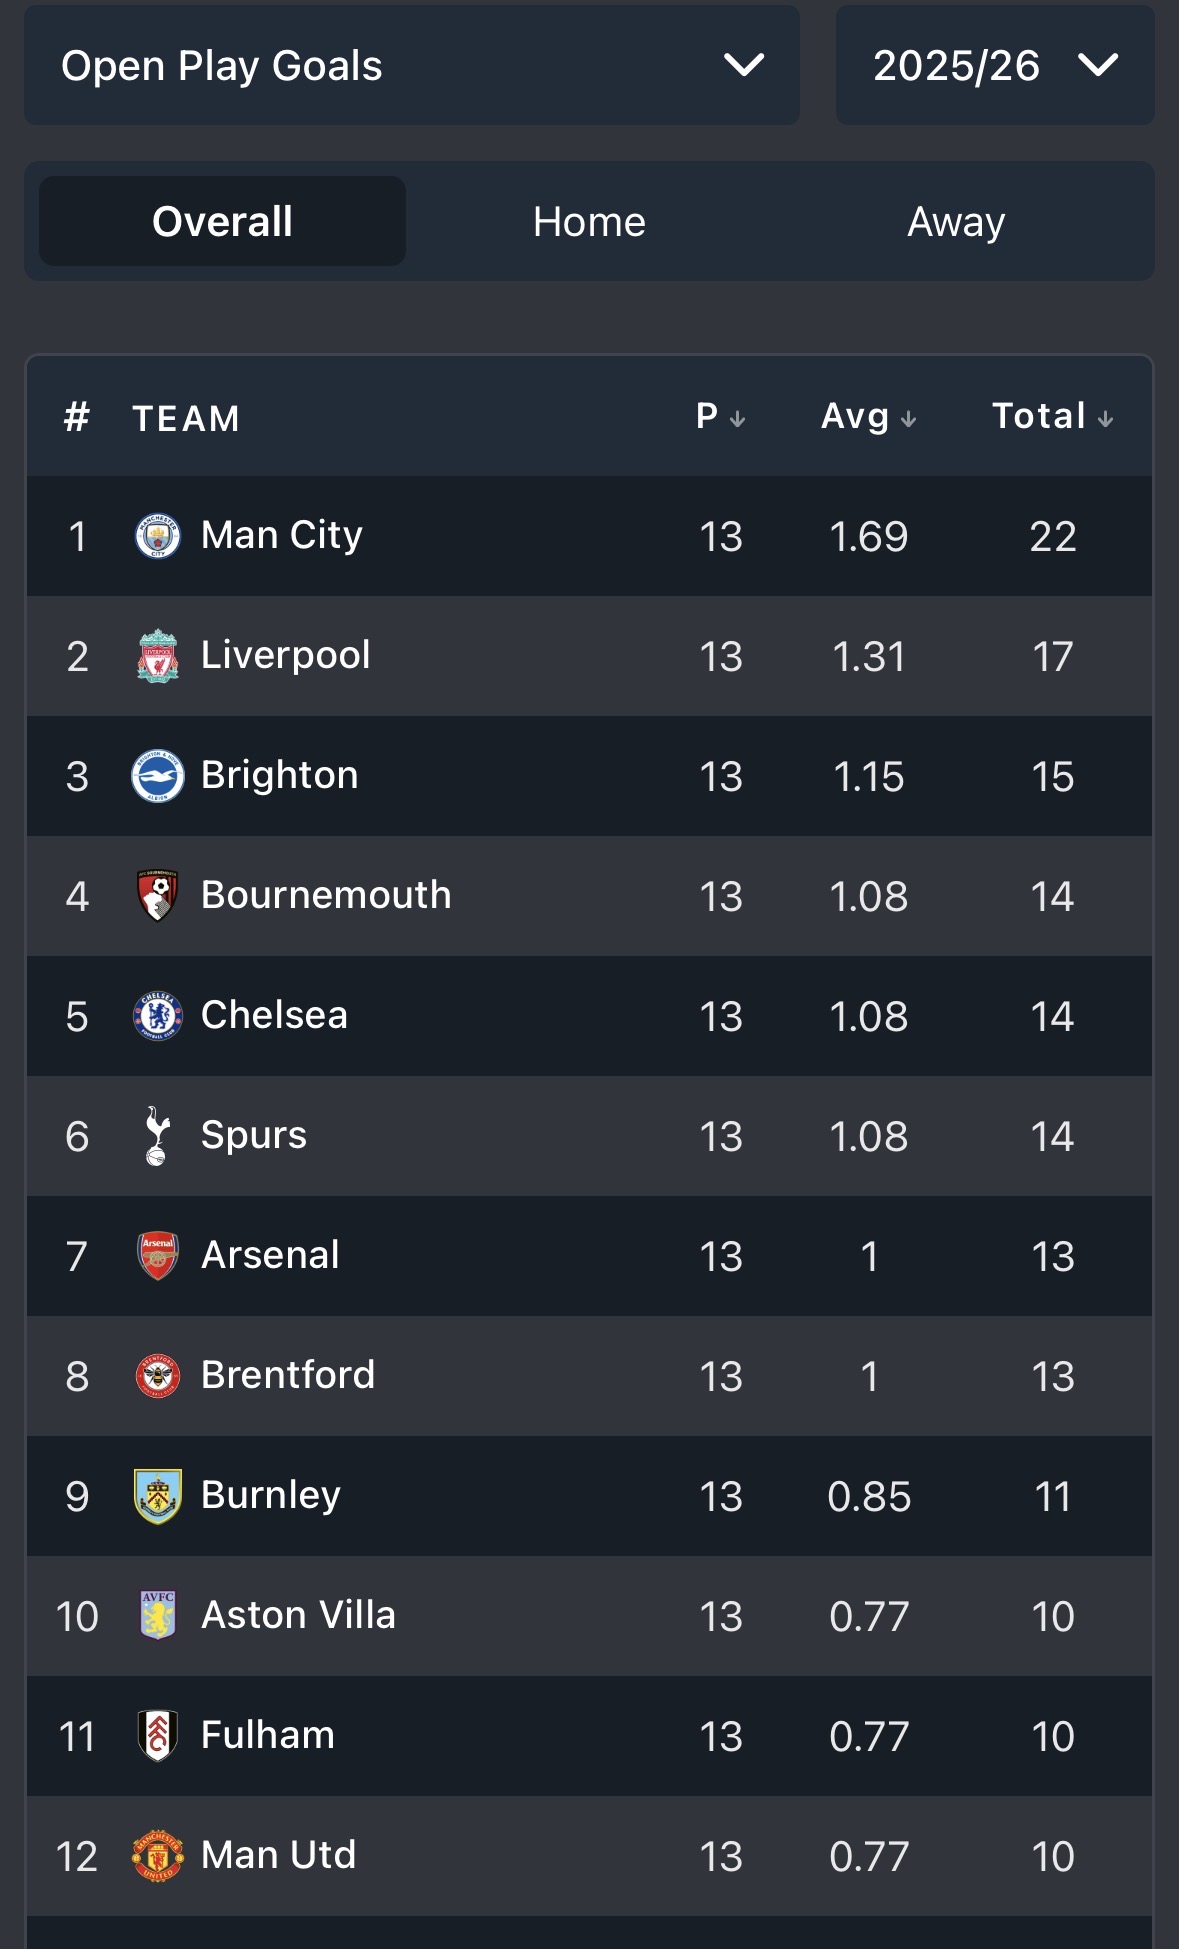Screen dimensions: 1179x1949
Task: Open the 2025/26 season selector
Action: pyautogui.click(x=994, y=66)
